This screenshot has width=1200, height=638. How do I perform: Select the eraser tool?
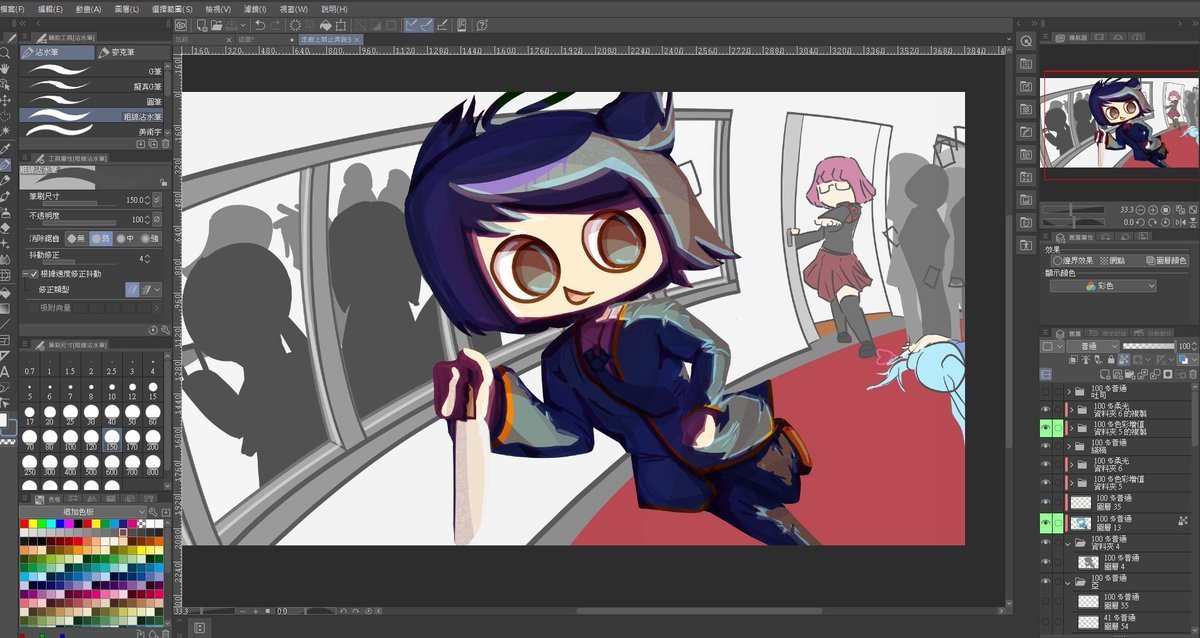tap(6, 228)
